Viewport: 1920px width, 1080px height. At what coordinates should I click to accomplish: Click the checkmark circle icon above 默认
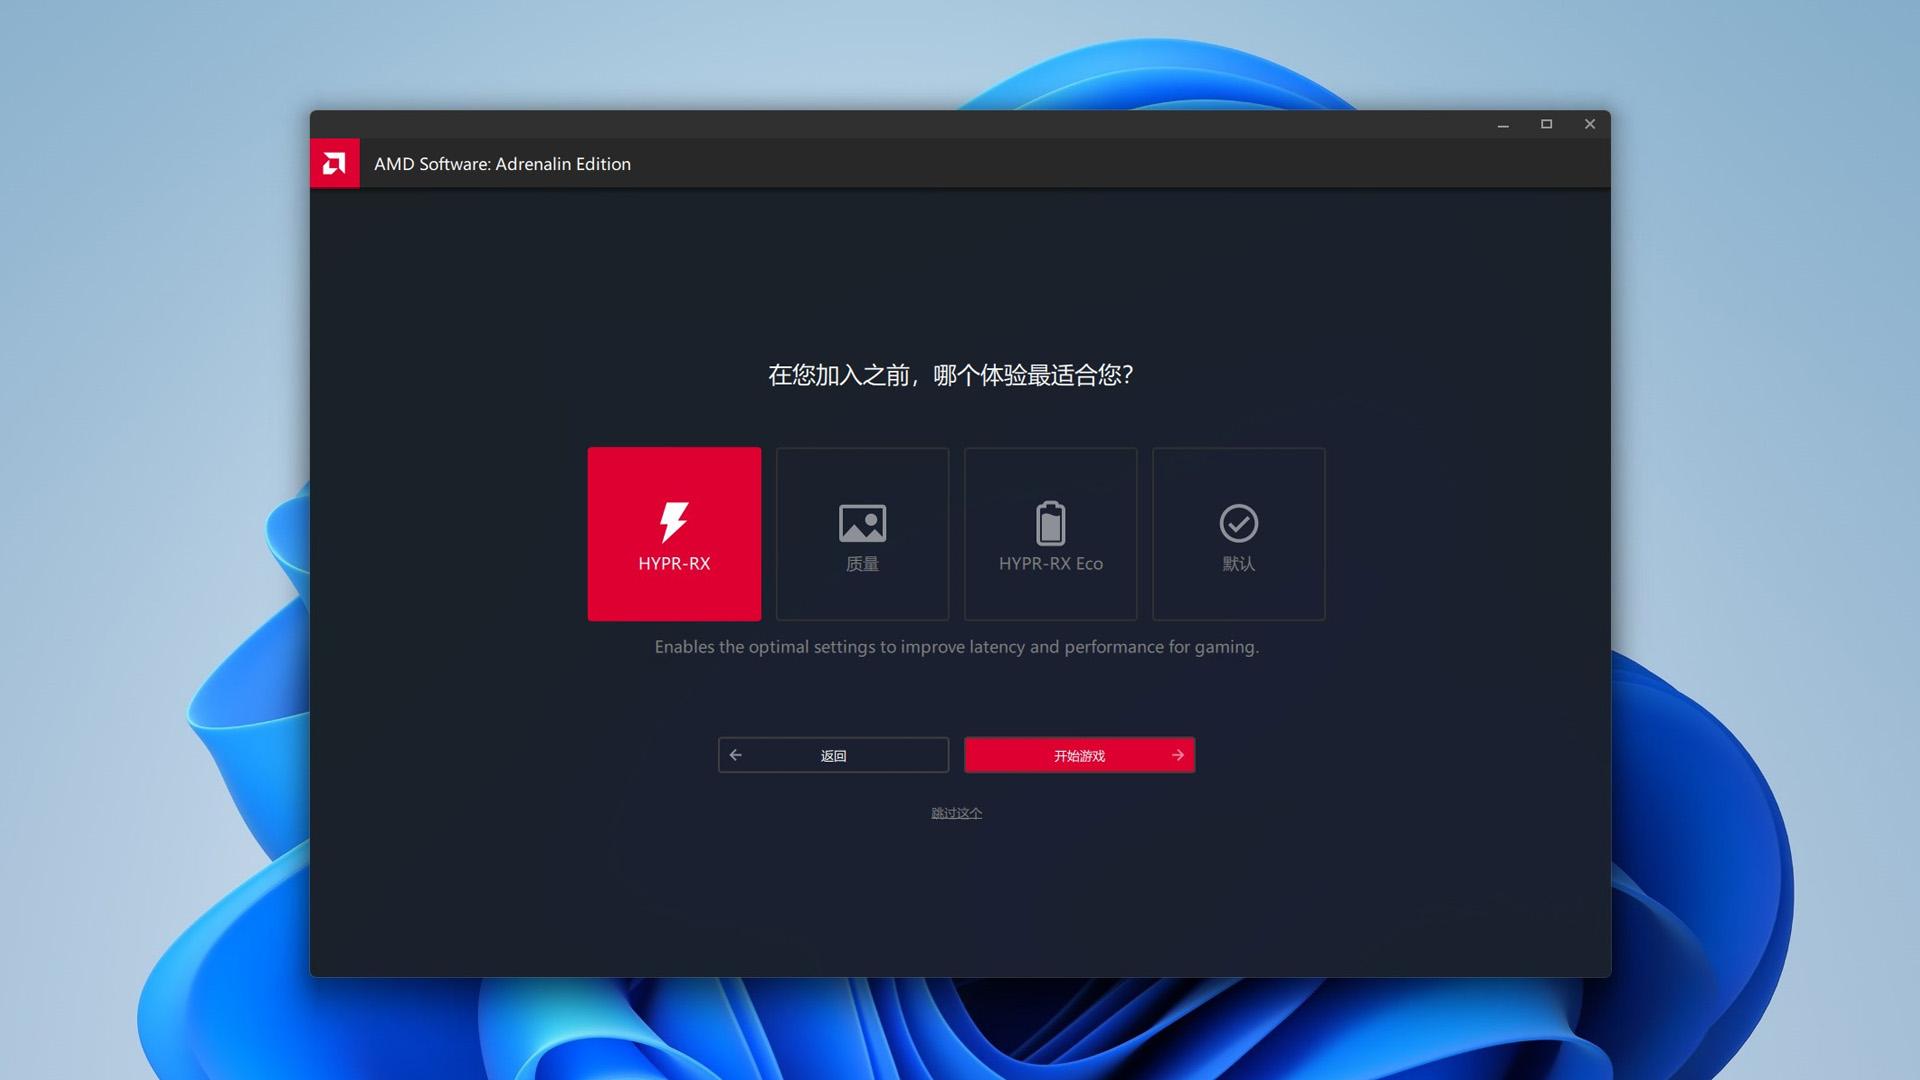[1238, 522]
